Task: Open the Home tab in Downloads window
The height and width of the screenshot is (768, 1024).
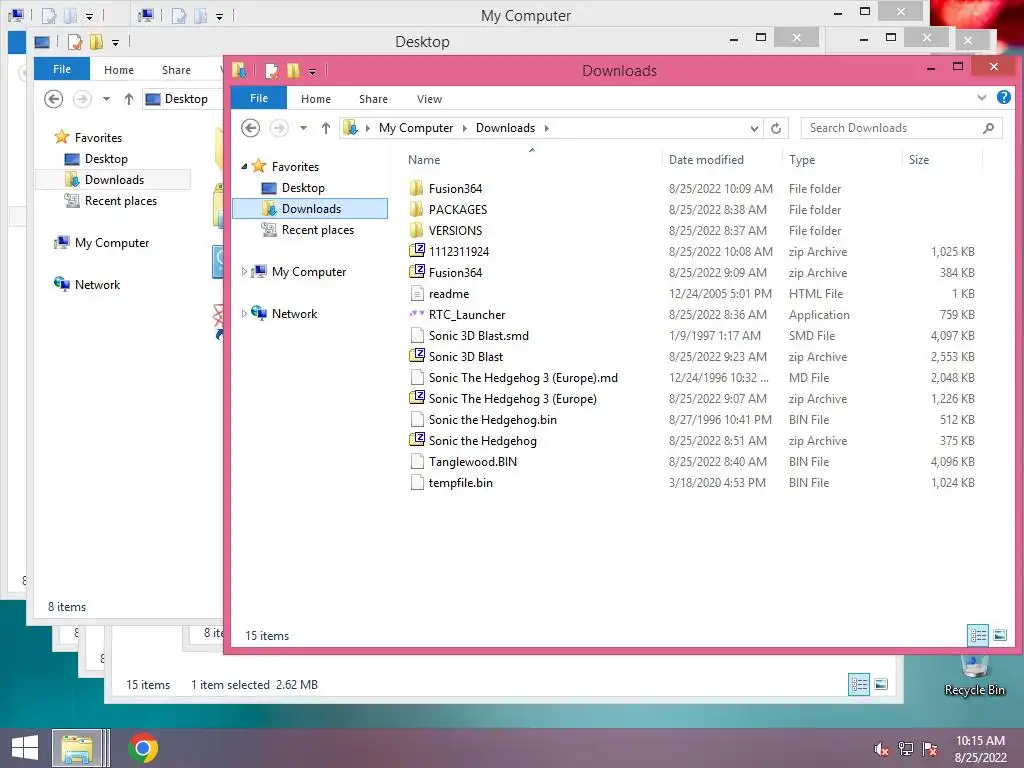Action: (x=316, y=99)
